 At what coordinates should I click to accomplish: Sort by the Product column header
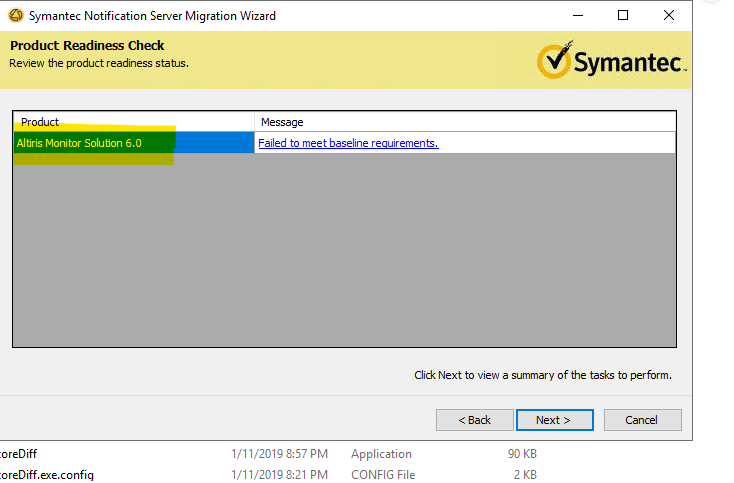tap(134, 122)
